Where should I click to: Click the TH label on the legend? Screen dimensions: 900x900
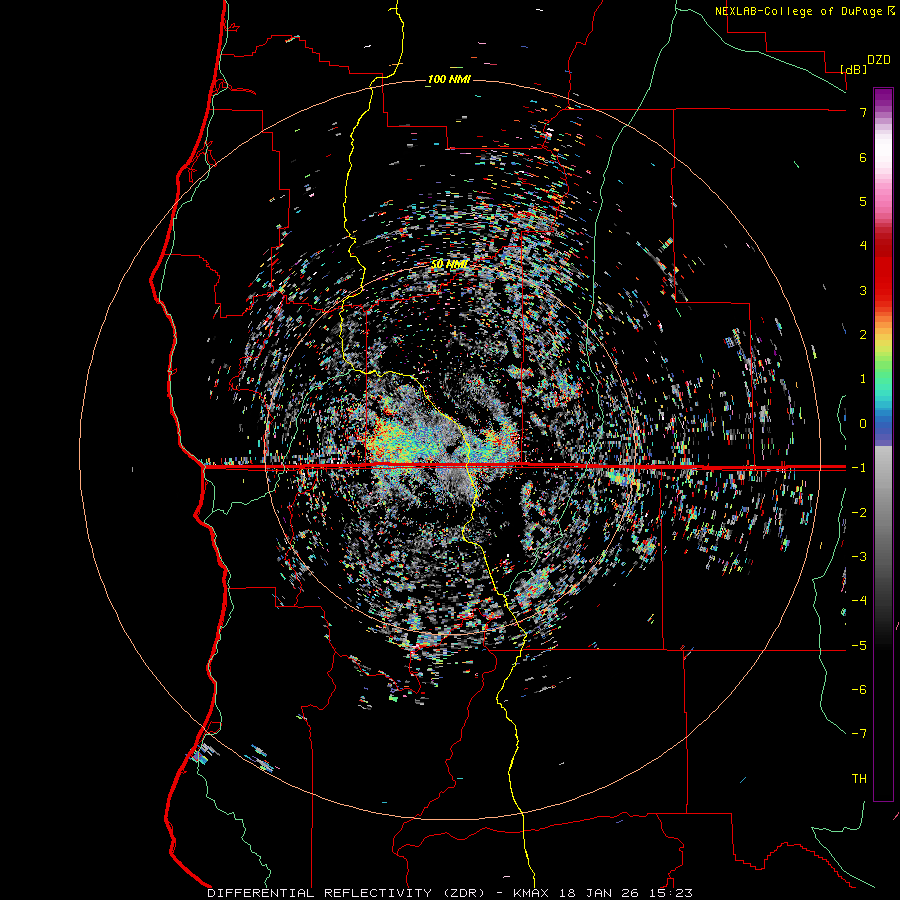click(x=859, y=778)
